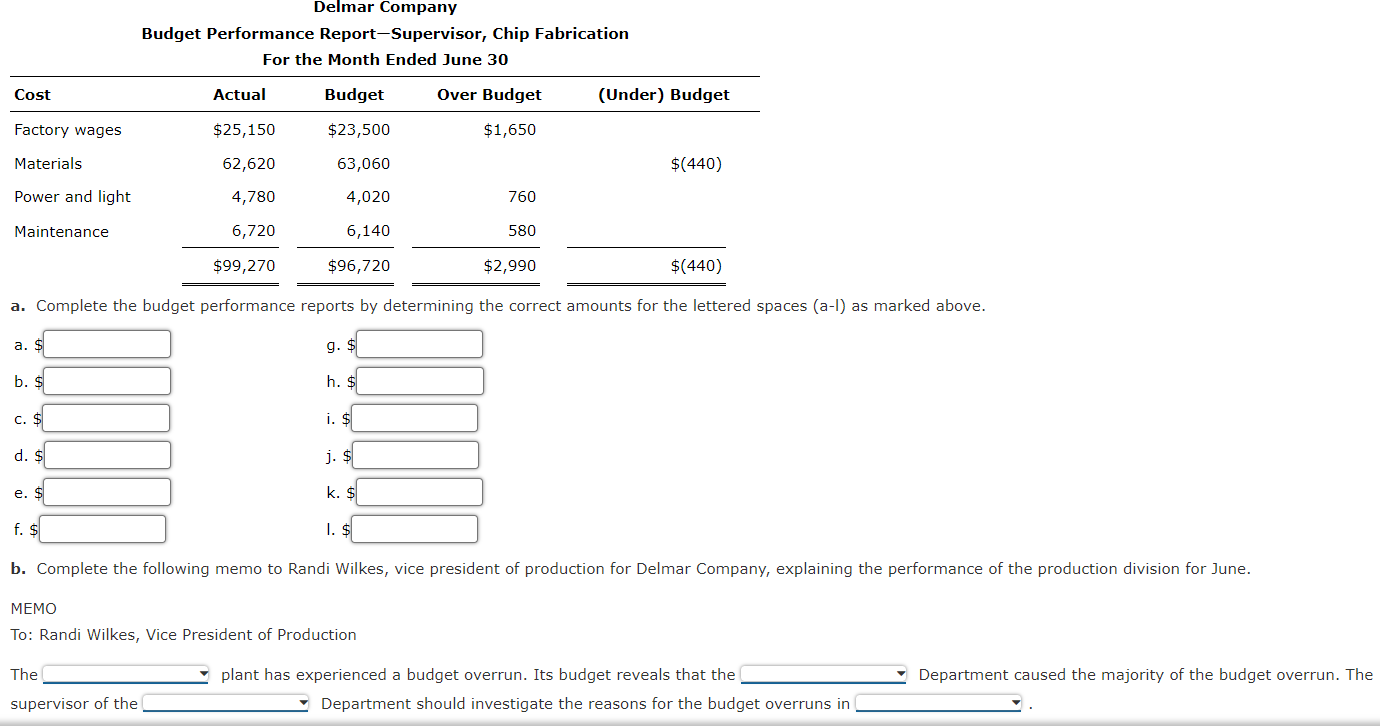Click the 'To: Randi Wilkes' memo line

pos(183,635)
